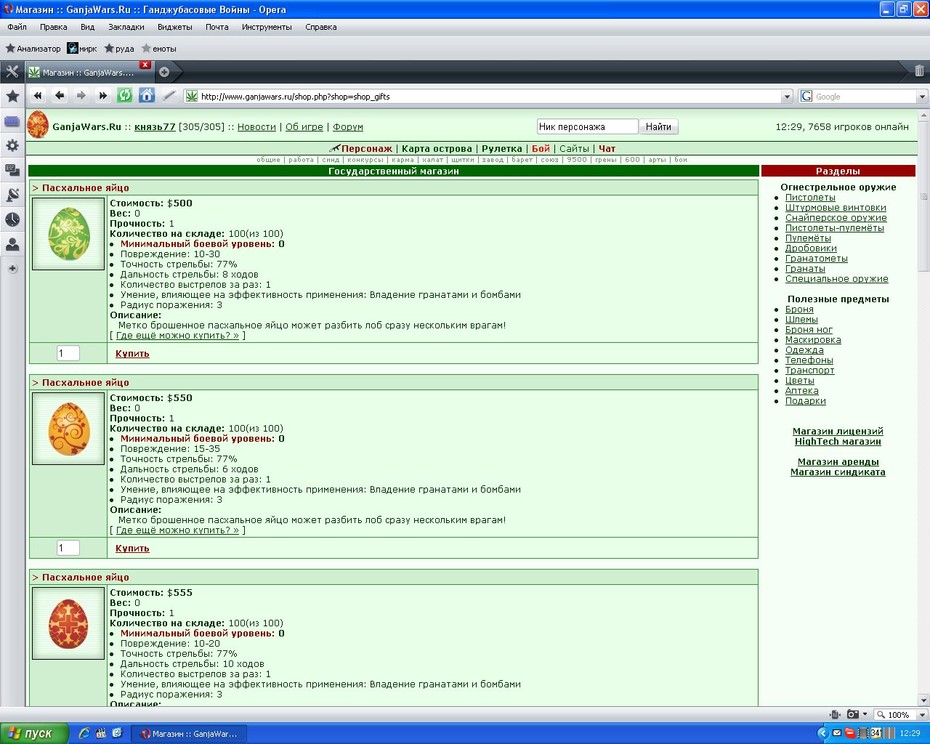This screenshot has width=930, height=744.
Task: Open the Закладки menu
Action: click(126, 27)
